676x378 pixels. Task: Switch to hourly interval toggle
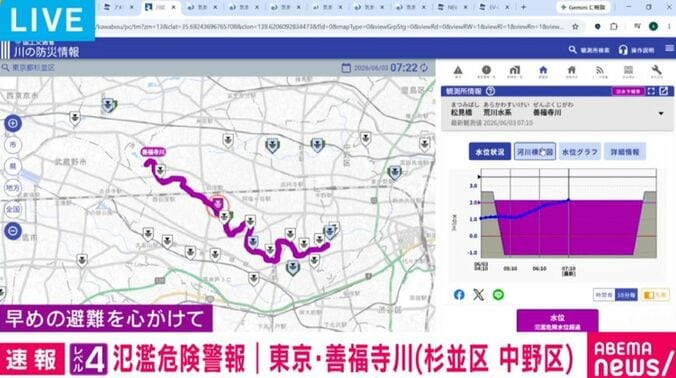point(604,295)
